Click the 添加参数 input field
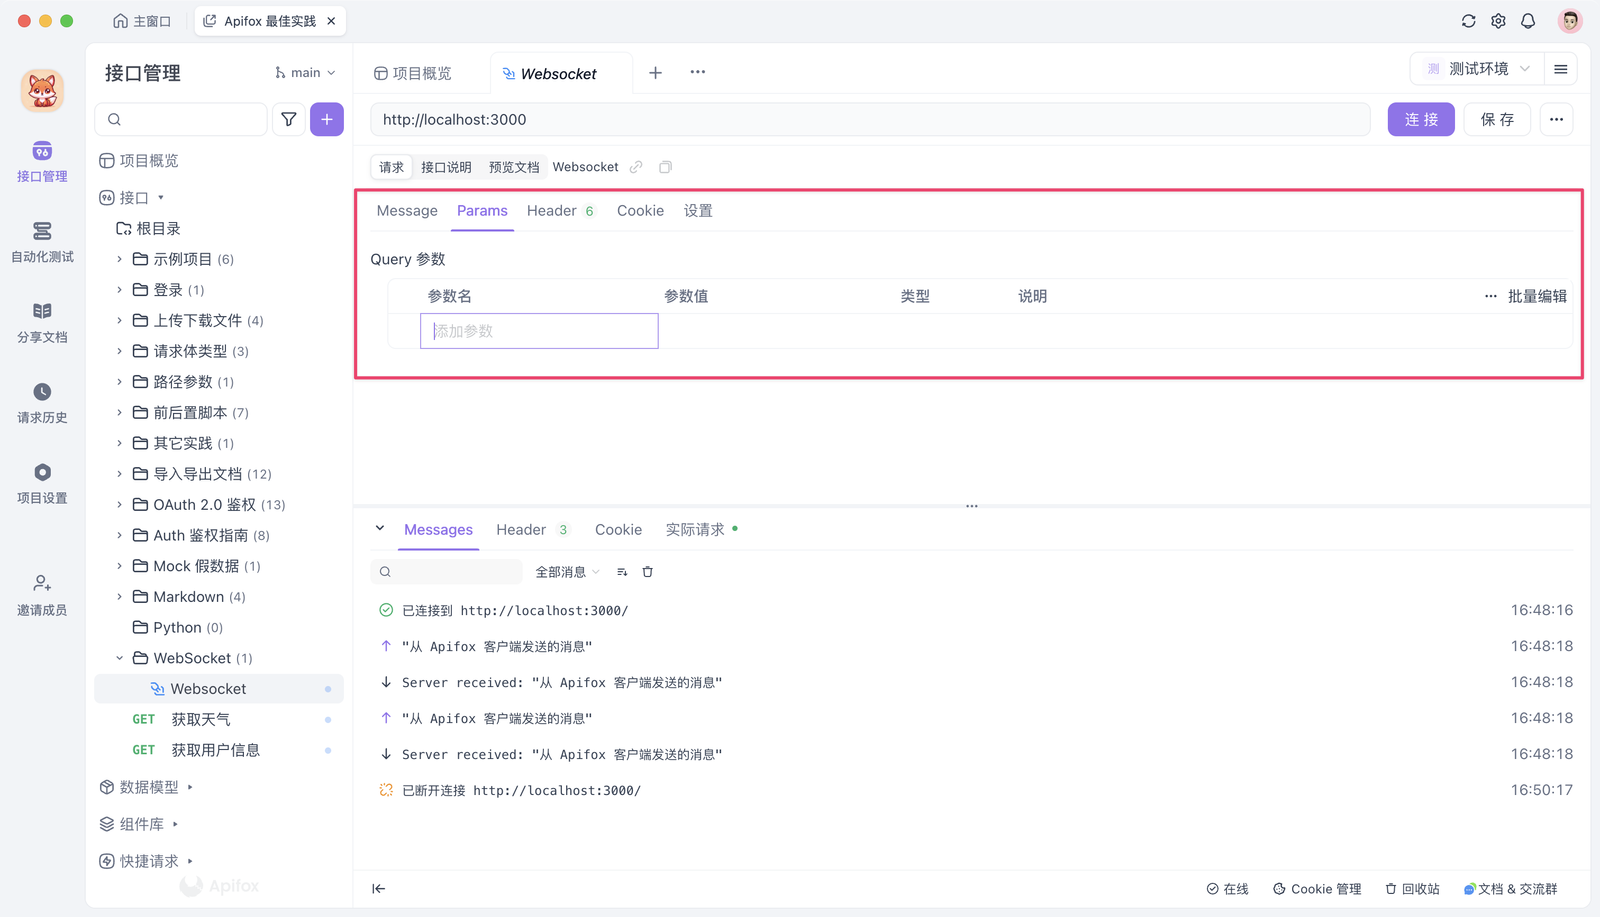 (538, 330)
